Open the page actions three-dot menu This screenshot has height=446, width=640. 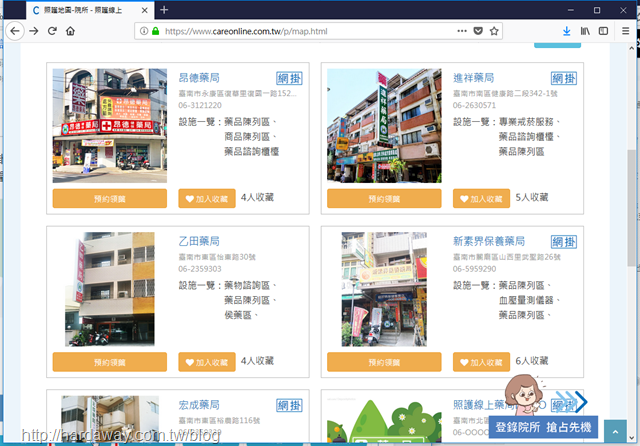pyautogui.click(x=462, y=31)
